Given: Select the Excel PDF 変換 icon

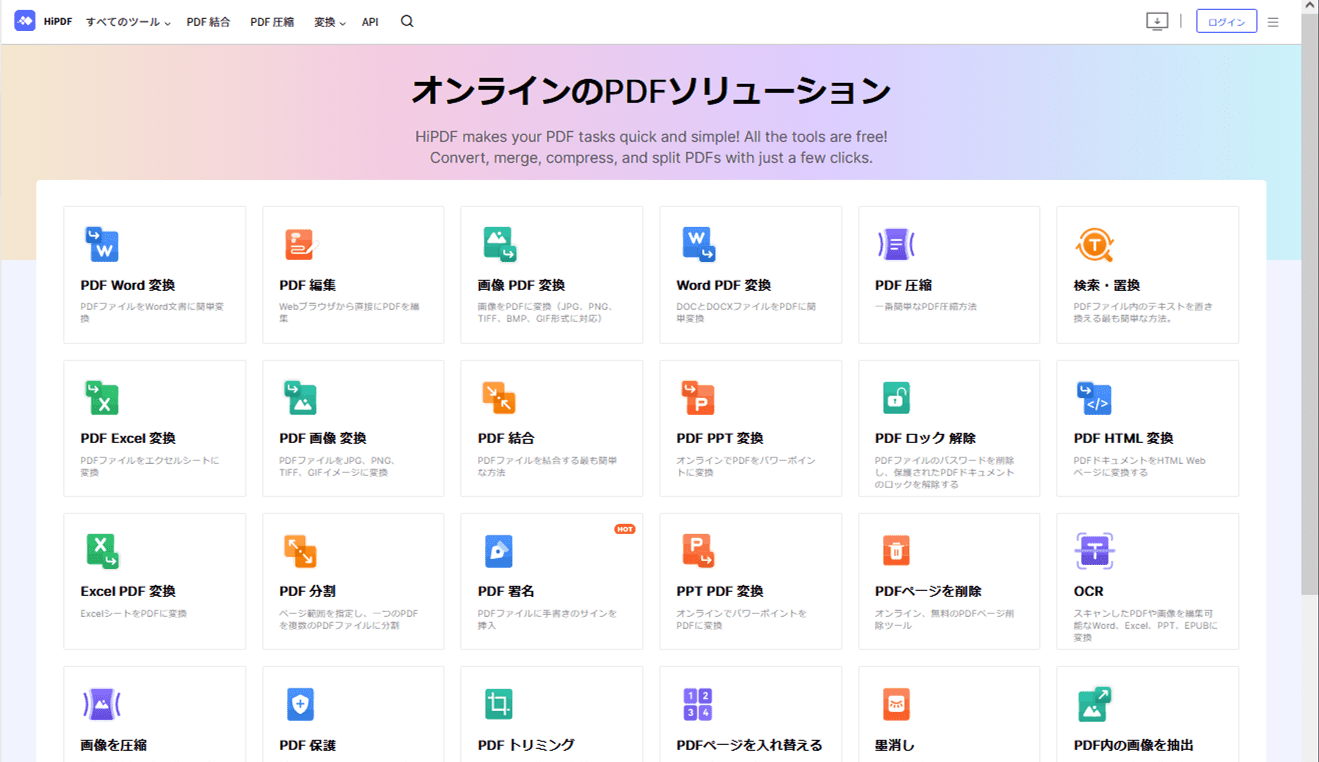Looking at the screenshot, I should (x=102, y=551).
